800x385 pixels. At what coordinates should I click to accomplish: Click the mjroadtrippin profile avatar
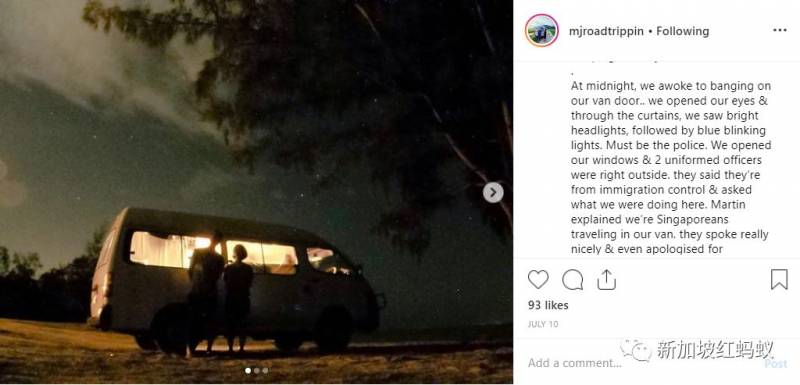tap(541, 31)
